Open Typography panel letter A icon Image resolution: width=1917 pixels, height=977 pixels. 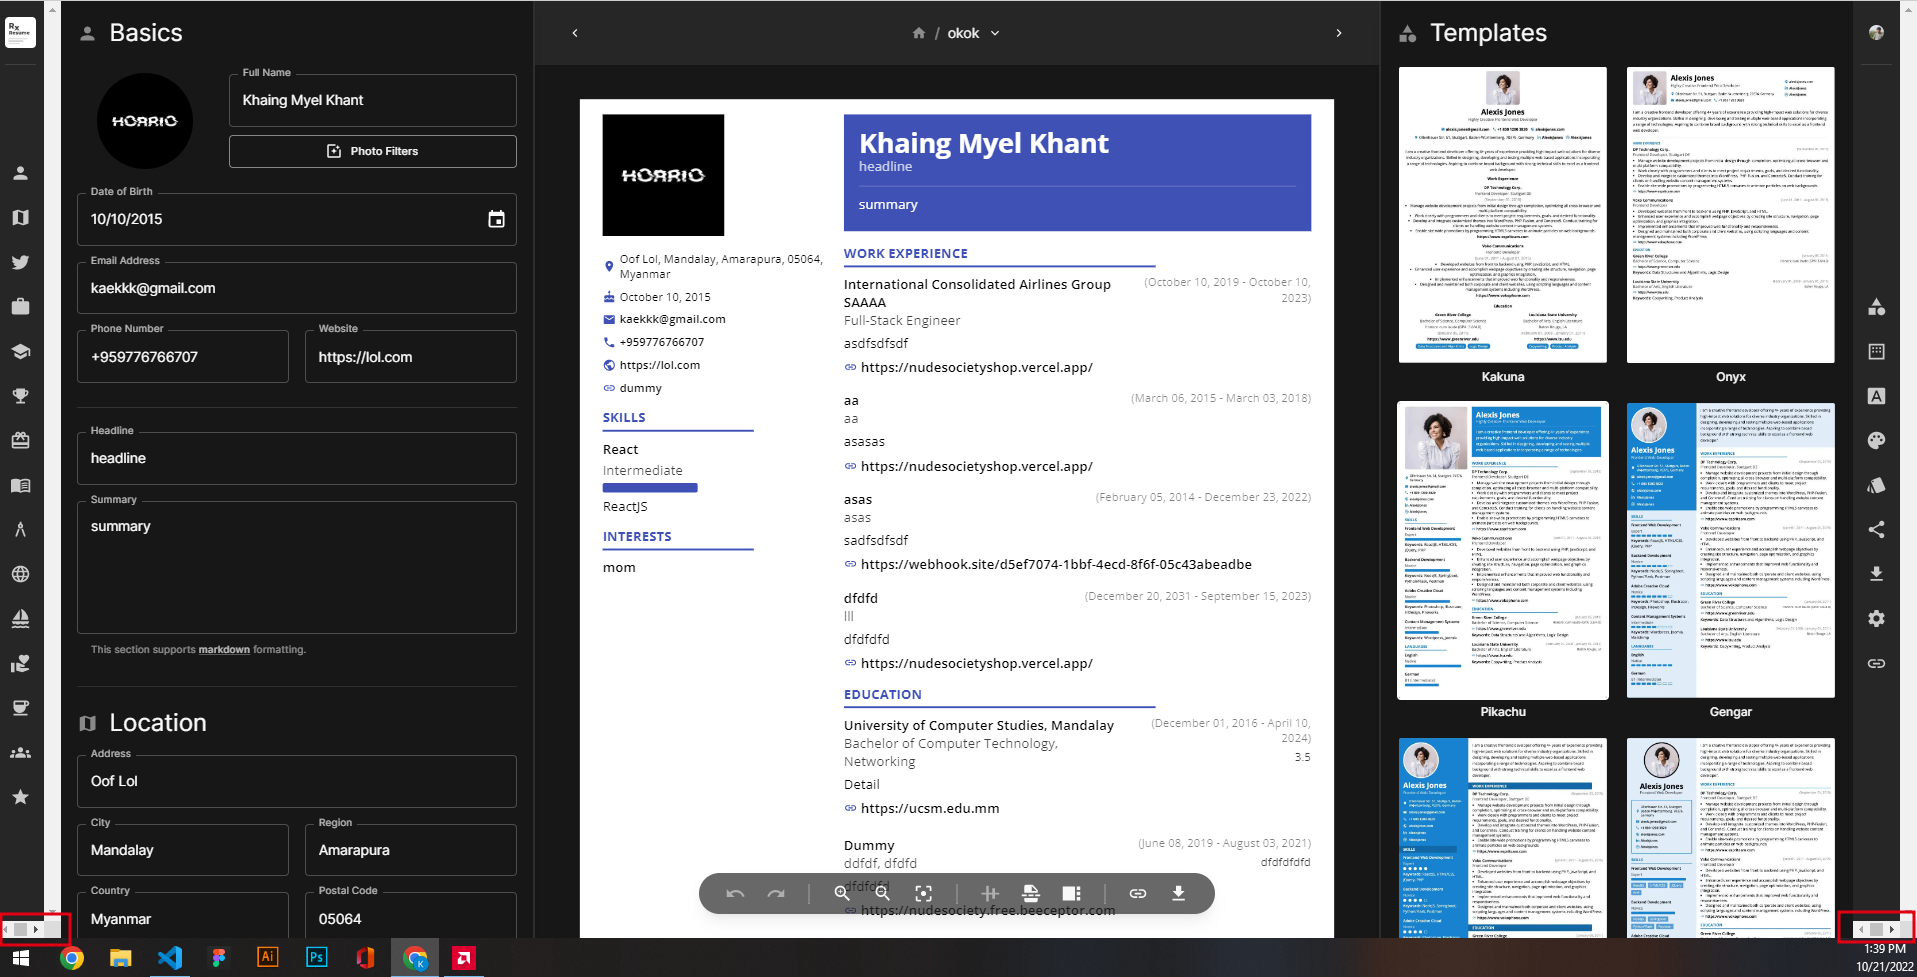pos(1877,396)
